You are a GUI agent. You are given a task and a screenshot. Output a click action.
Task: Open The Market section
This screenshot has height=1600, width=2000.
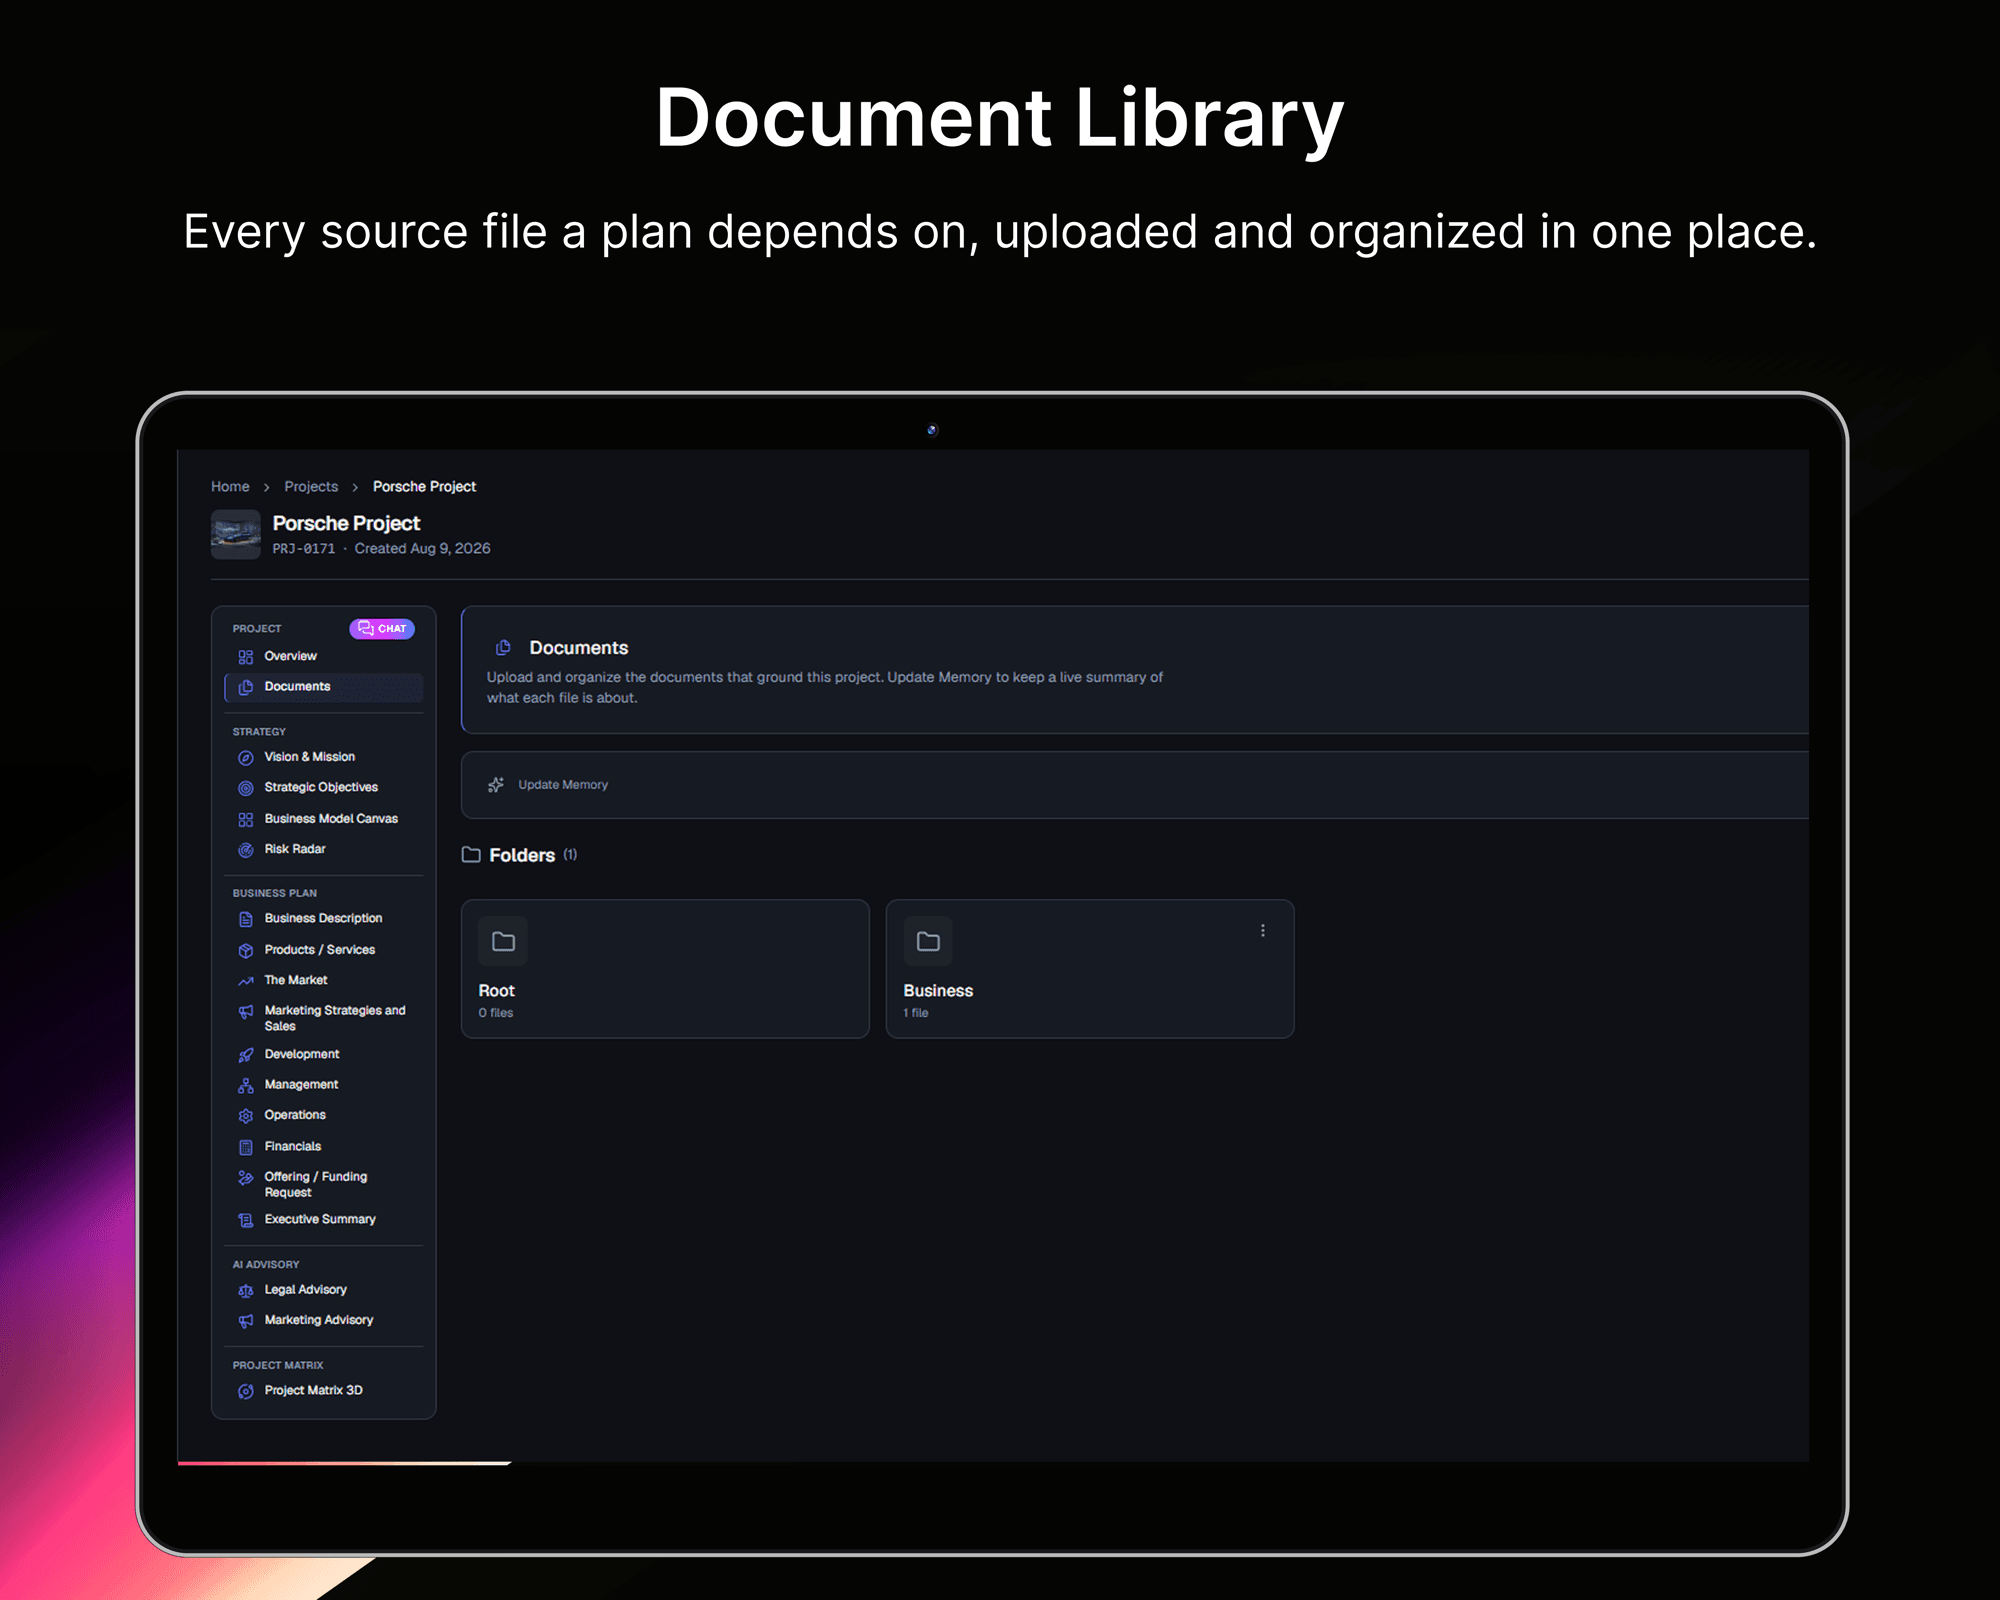(x=324, y=980)
